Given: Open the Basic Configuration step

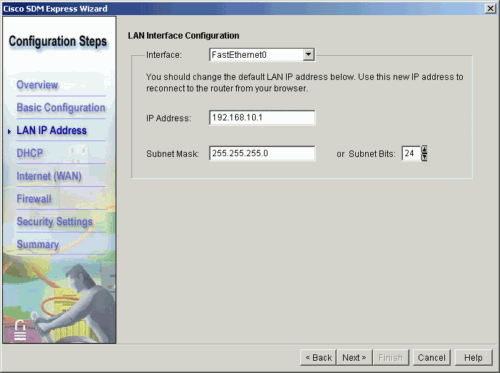Looking at the screenshot, I should tap(61, 108).
